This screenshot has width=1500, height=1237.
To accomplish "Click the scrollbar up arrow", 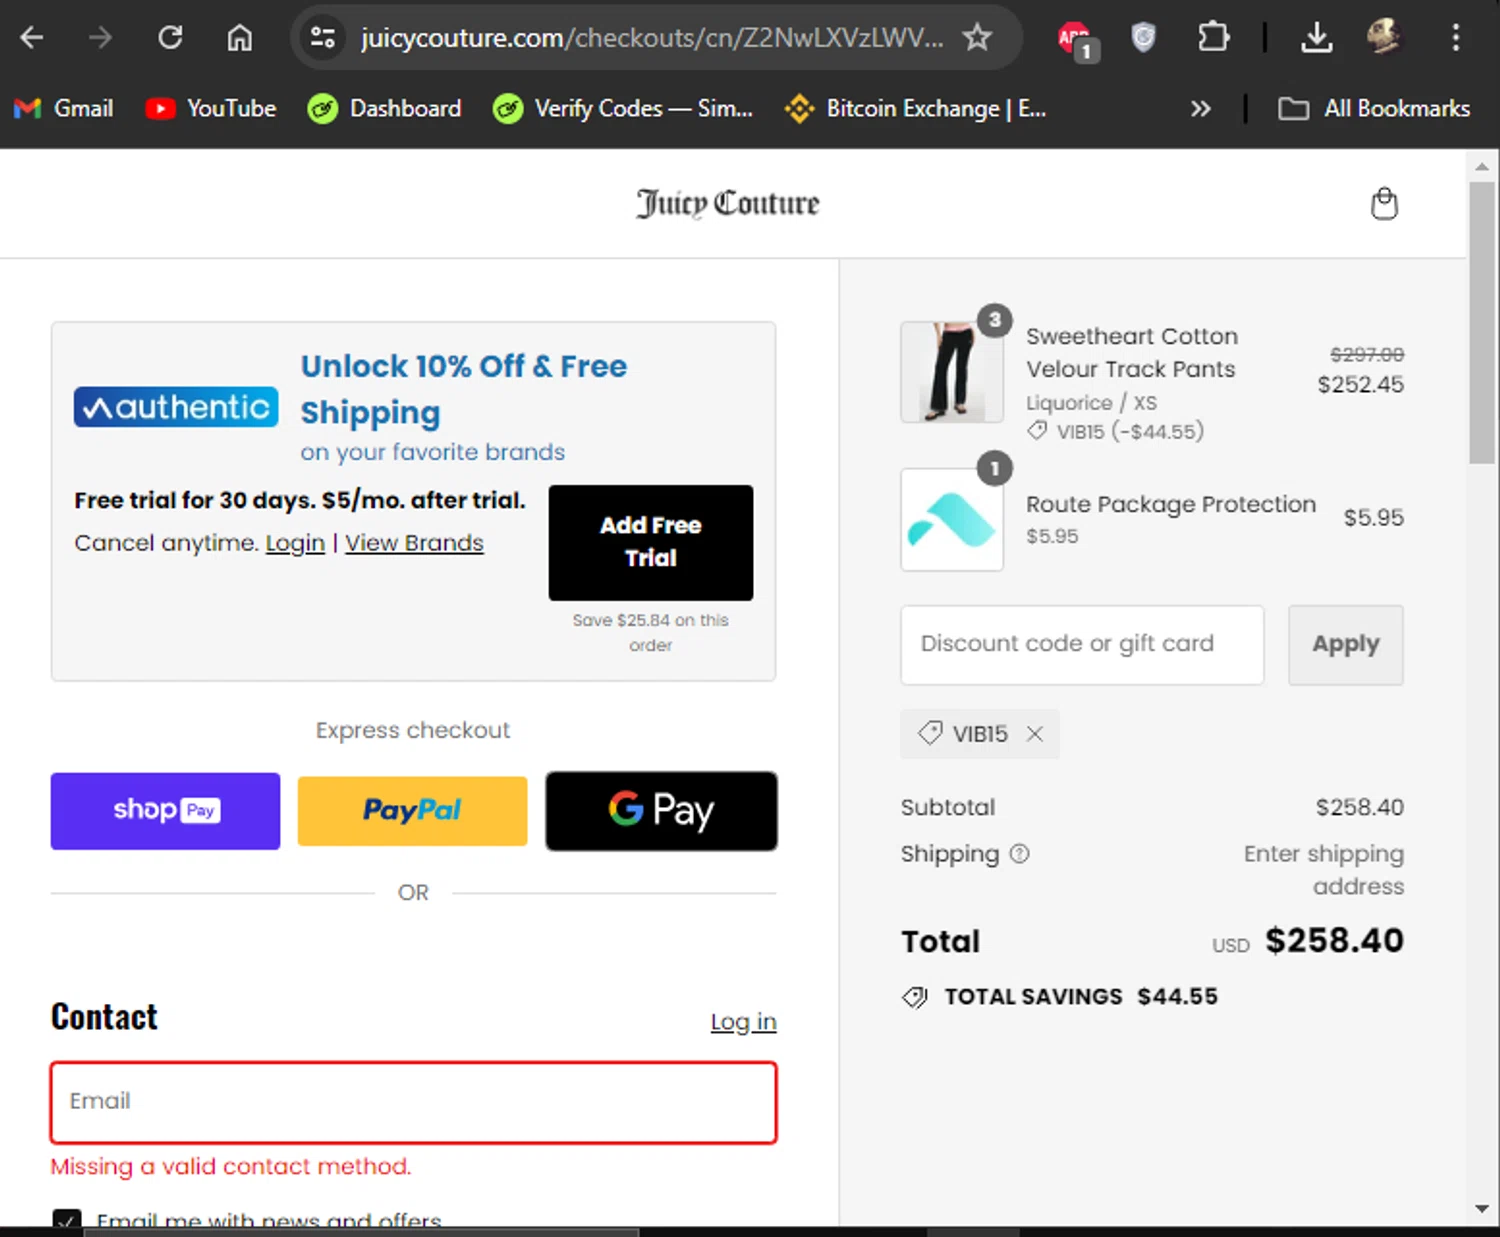I will [1481, 167].
